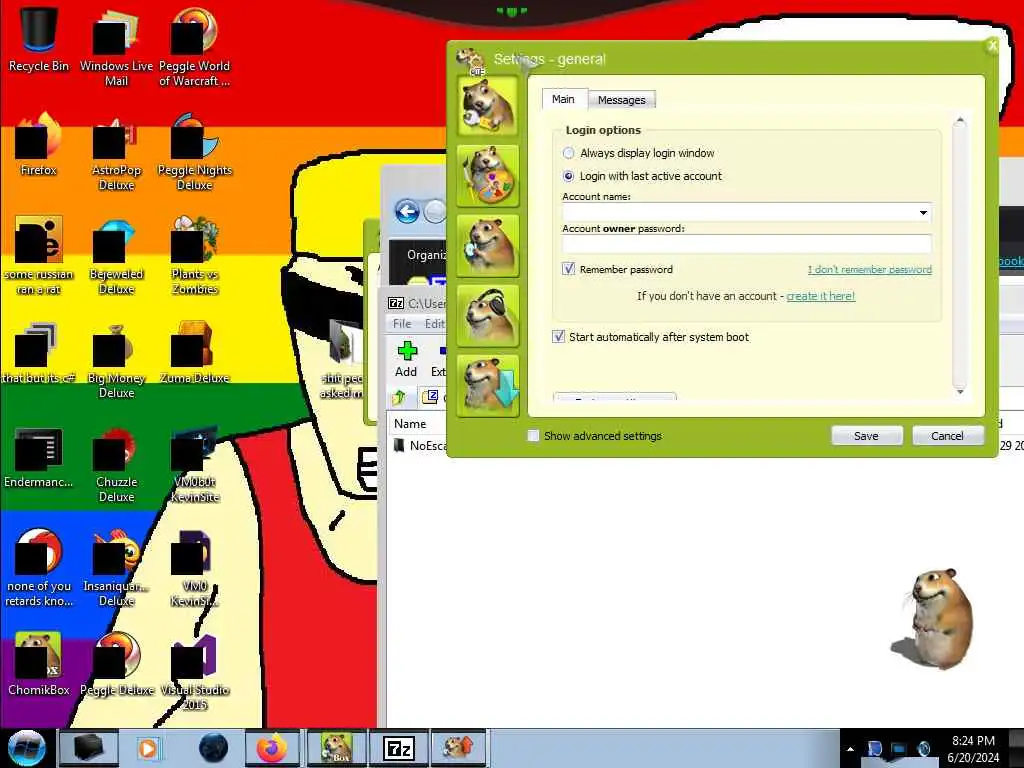Screen dimensions: 1024x768
Task: Open the appearance settings hamster with palette
Action: click(x=488, y=176)
